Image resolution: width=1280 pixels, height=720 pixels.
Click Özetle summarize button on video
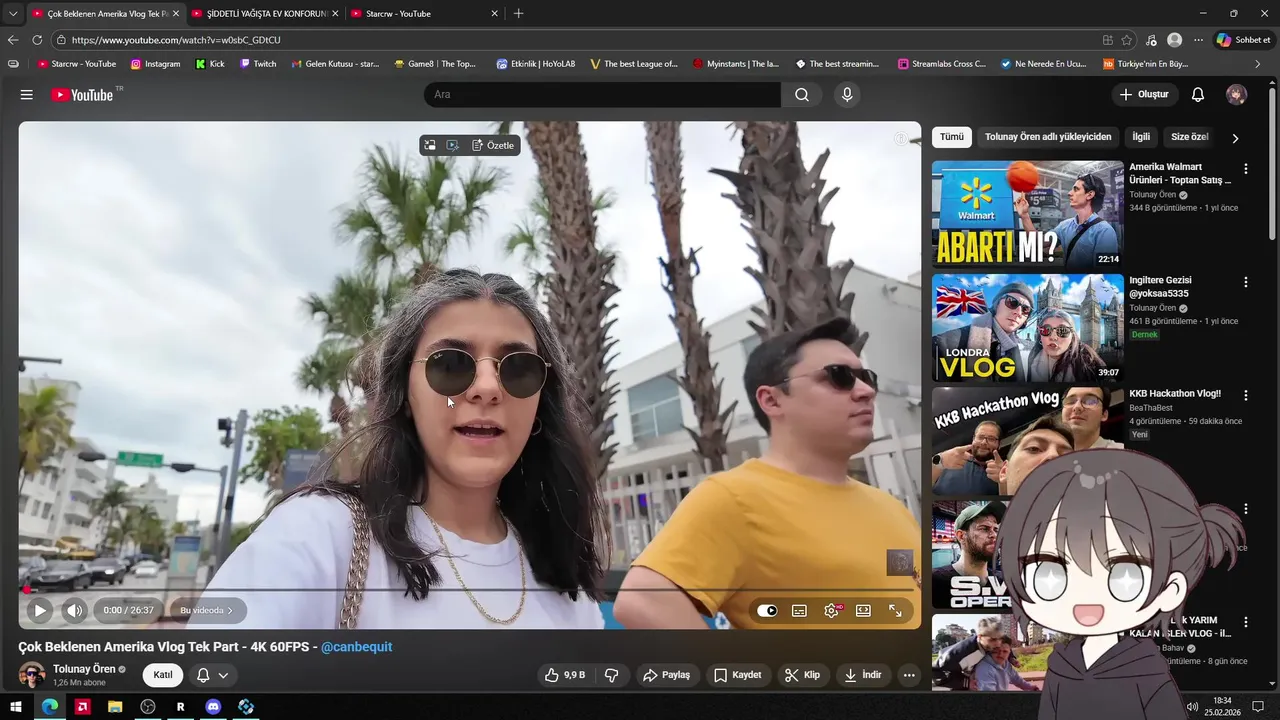coord(493,145)
